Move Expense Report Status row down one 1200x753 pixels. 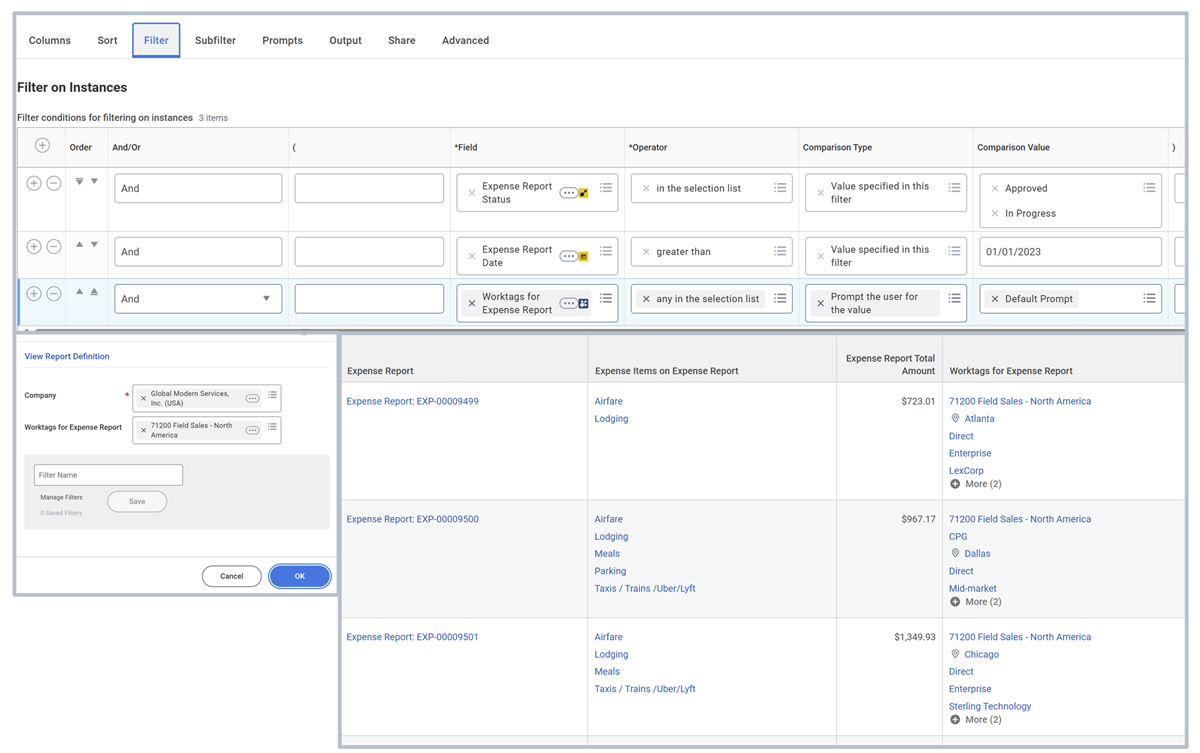point(95,182)
